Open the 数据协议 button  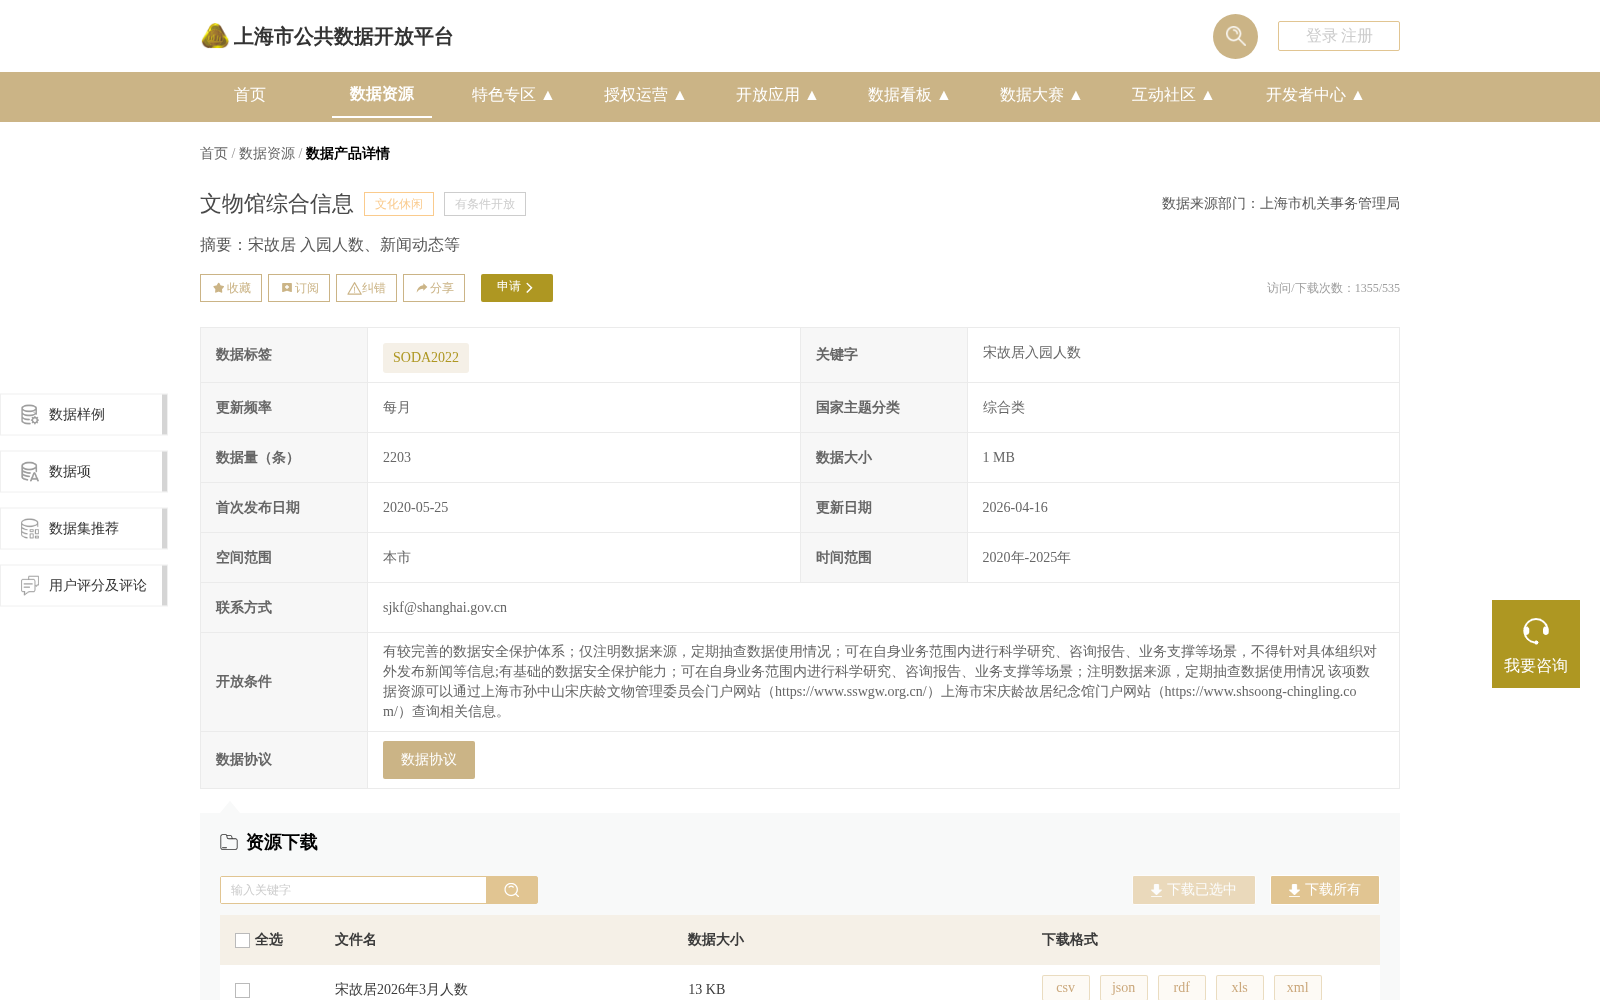pos(429,760)
